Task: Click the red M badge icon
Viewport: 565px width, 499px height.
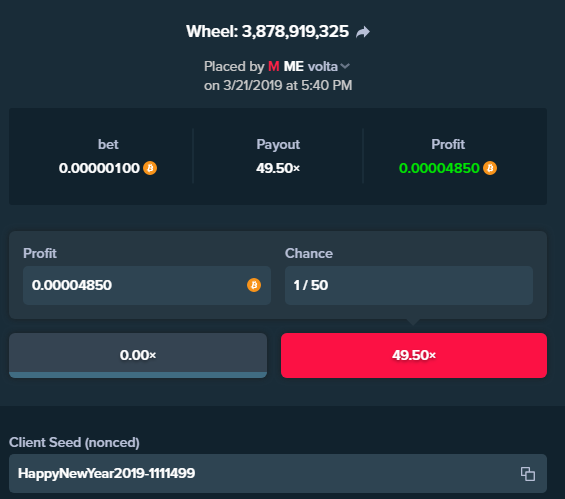Action: point(274,66)
